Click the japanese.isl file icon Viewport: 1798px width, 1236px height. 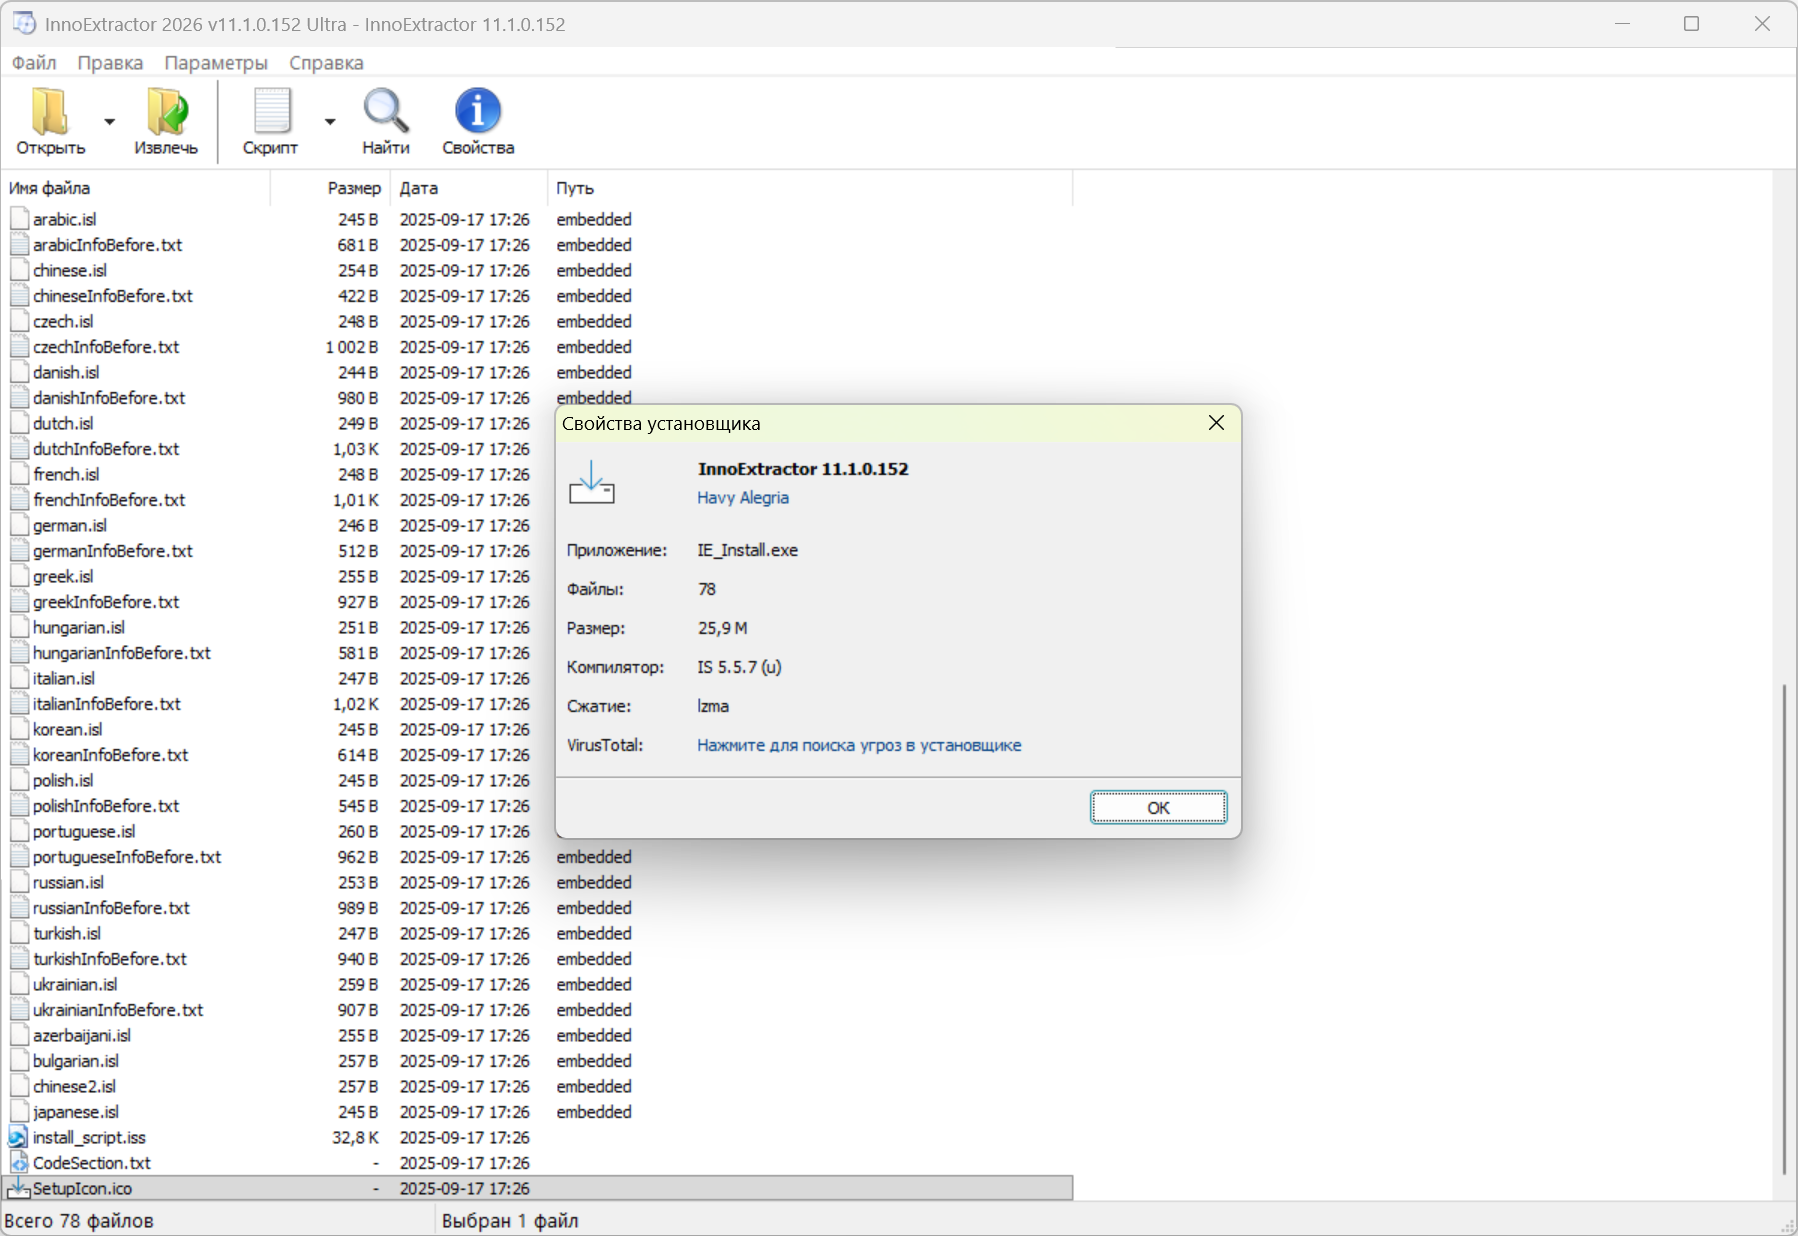tap(19, 1111)
